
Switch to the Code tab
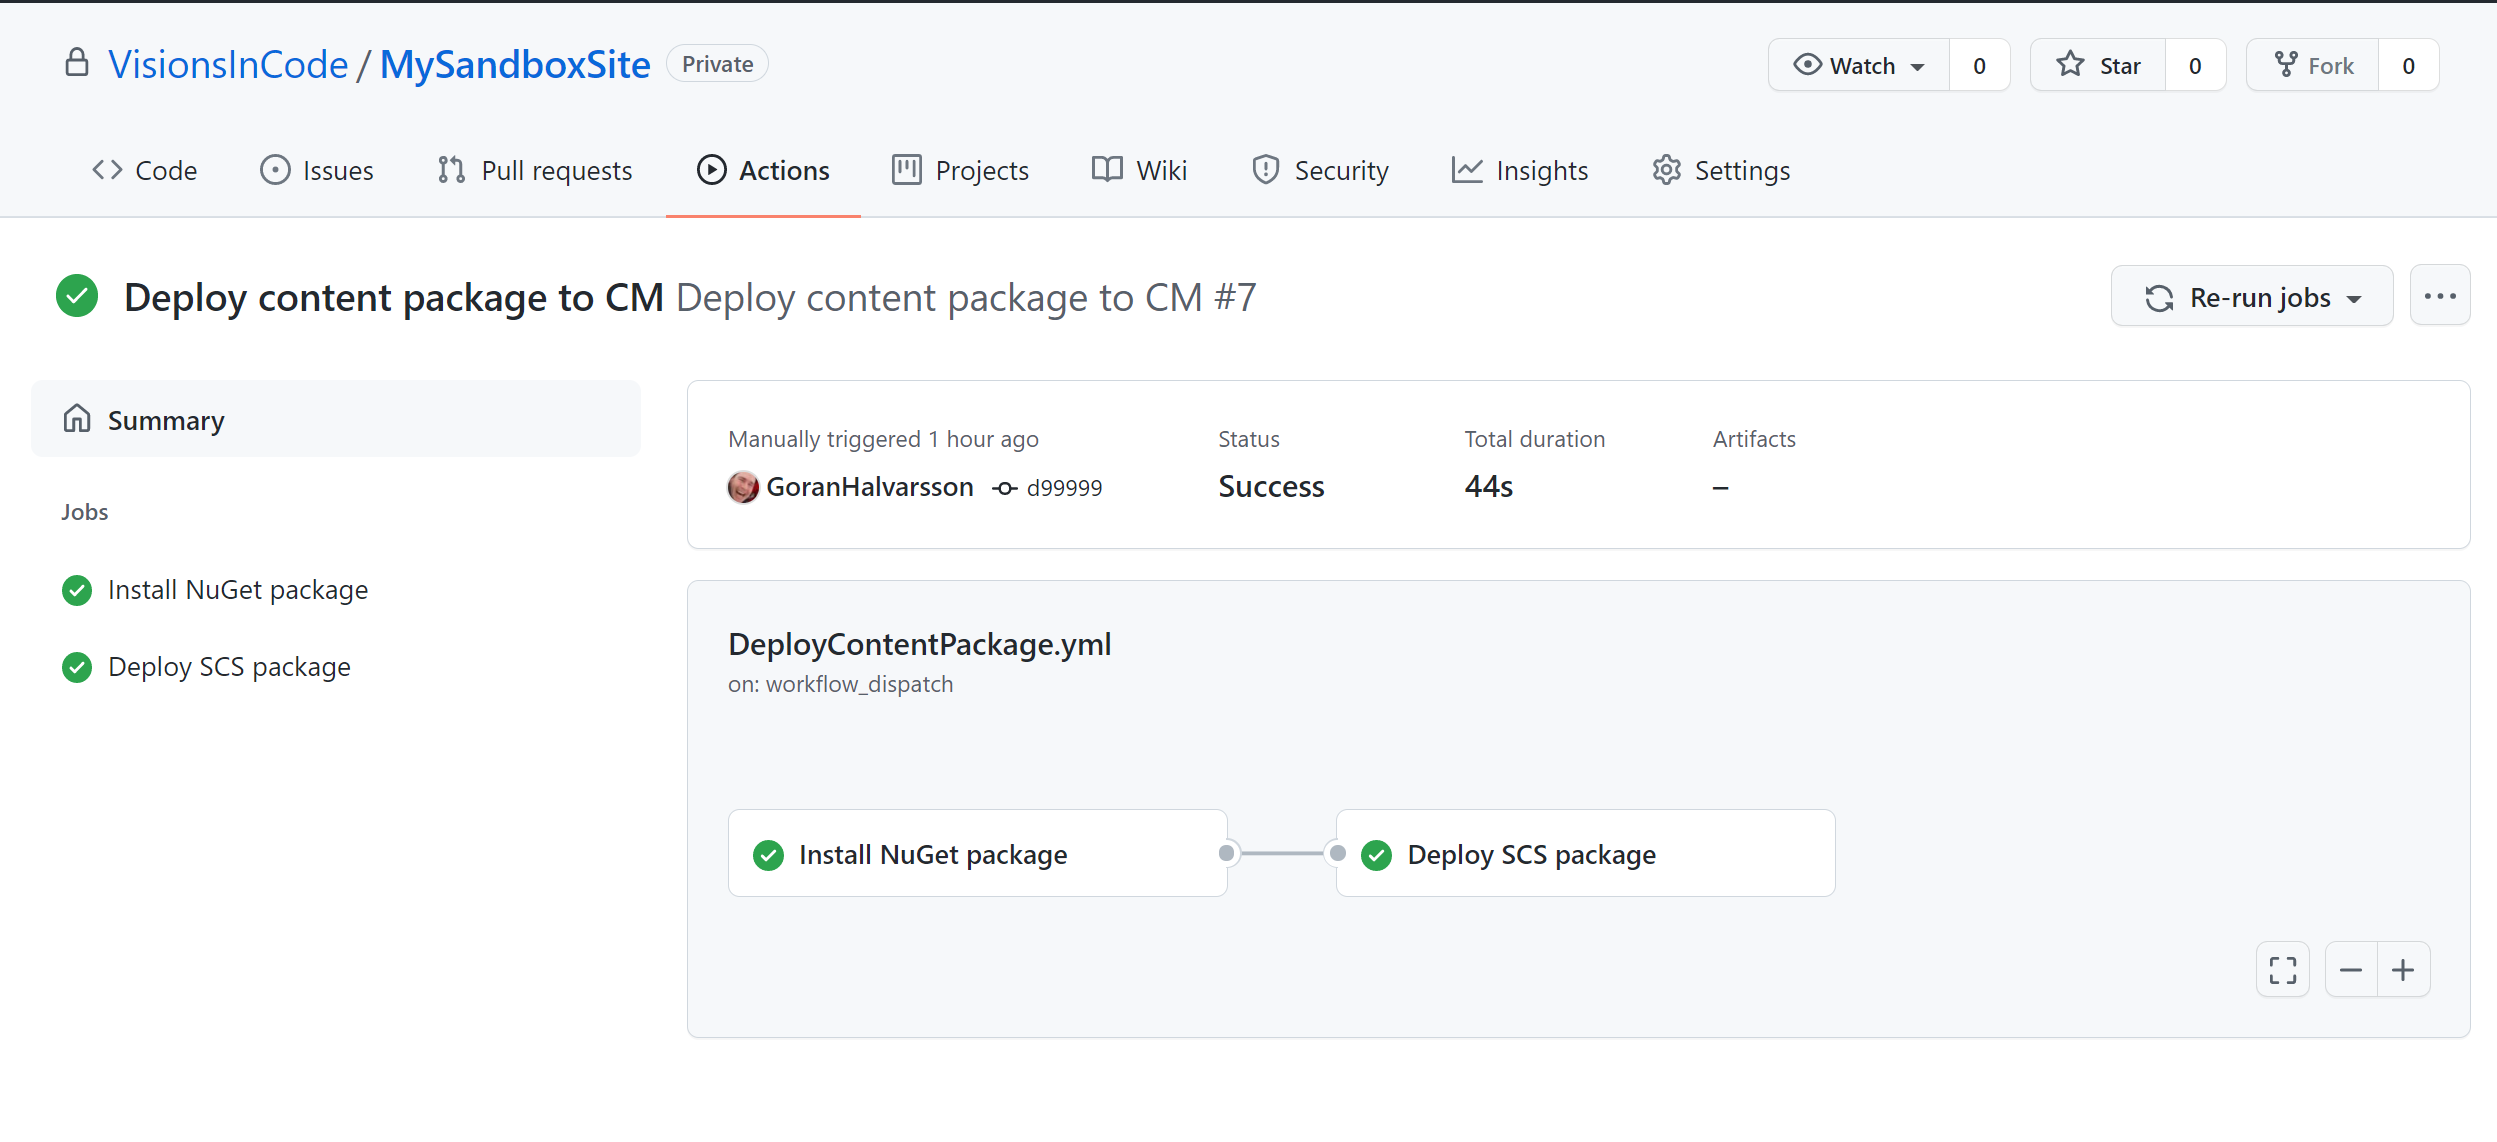point(145,171)
